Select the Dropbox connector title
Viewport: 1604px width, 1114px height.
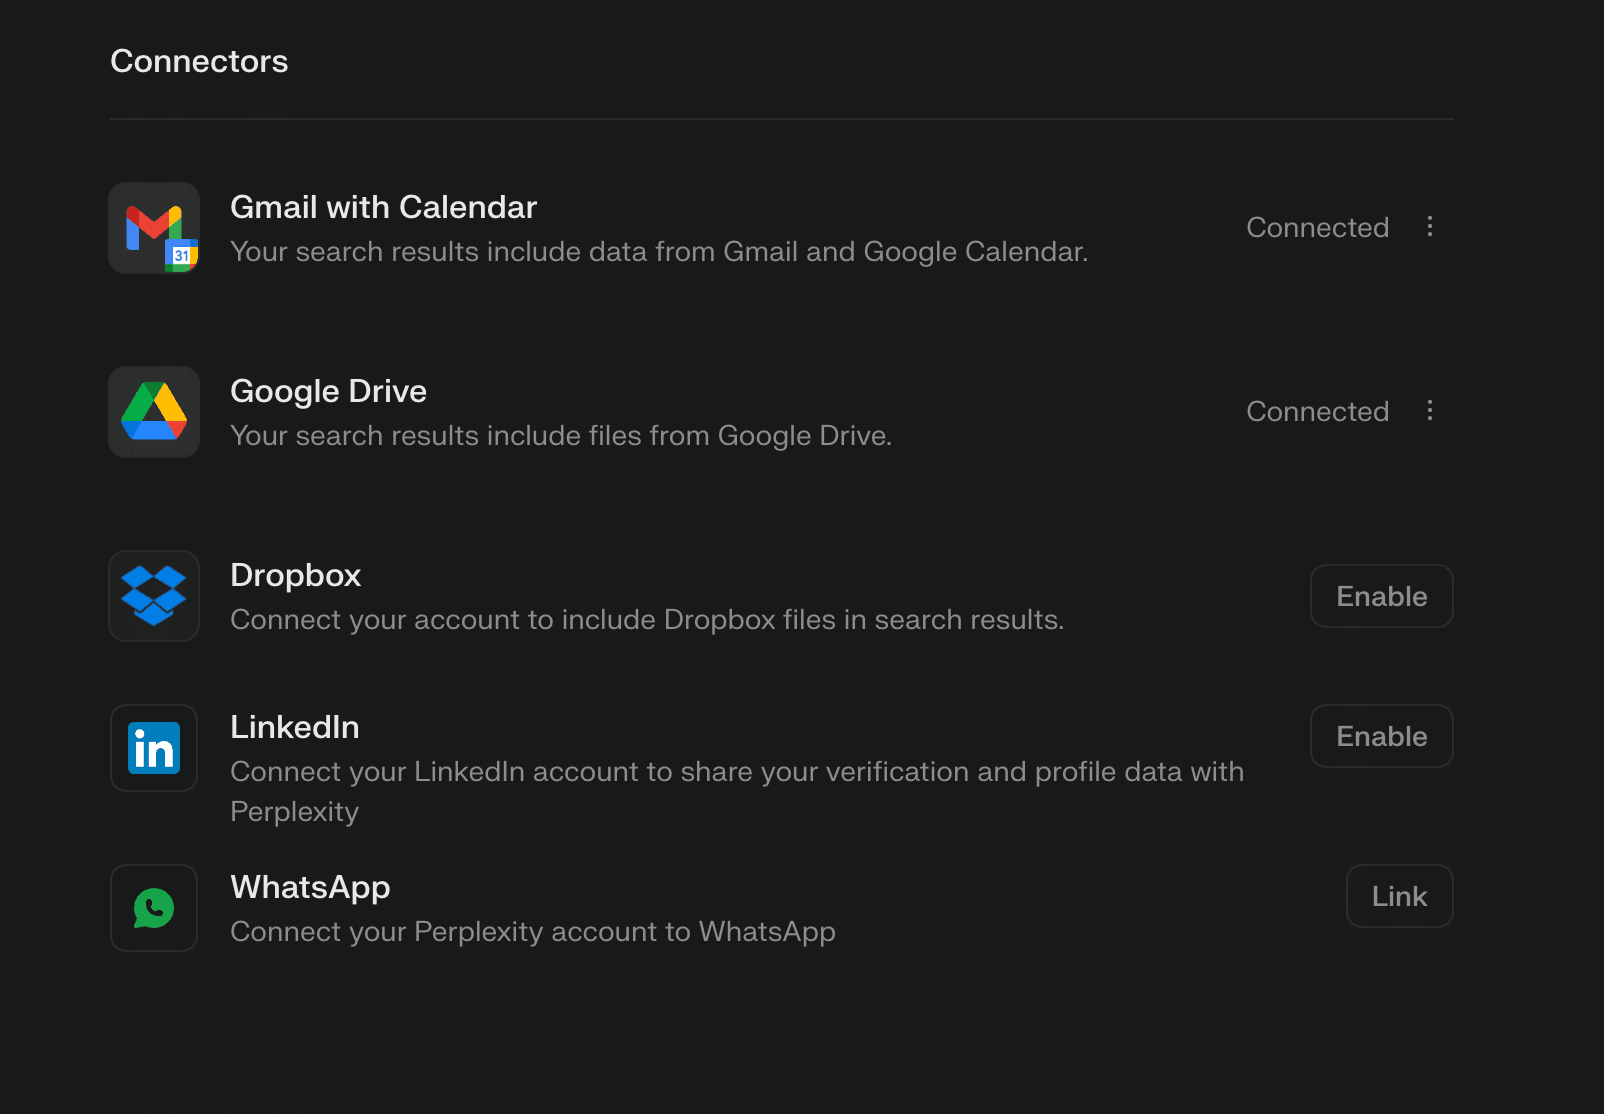[x=295, y=575]
